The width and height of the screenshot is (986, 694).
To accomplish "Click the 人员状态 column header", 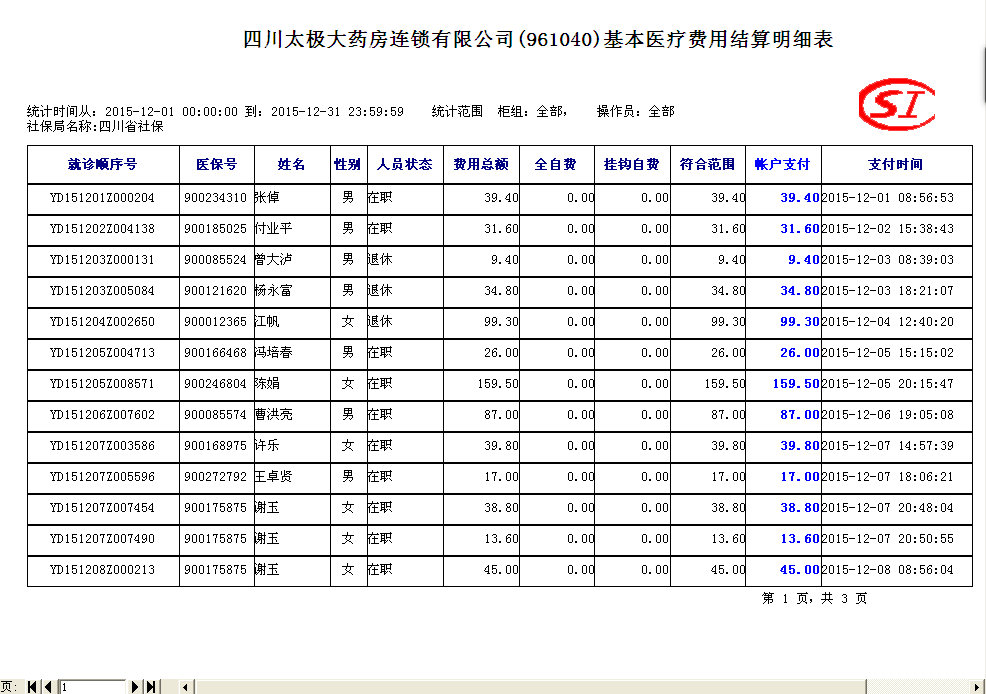I will [404, 165].
